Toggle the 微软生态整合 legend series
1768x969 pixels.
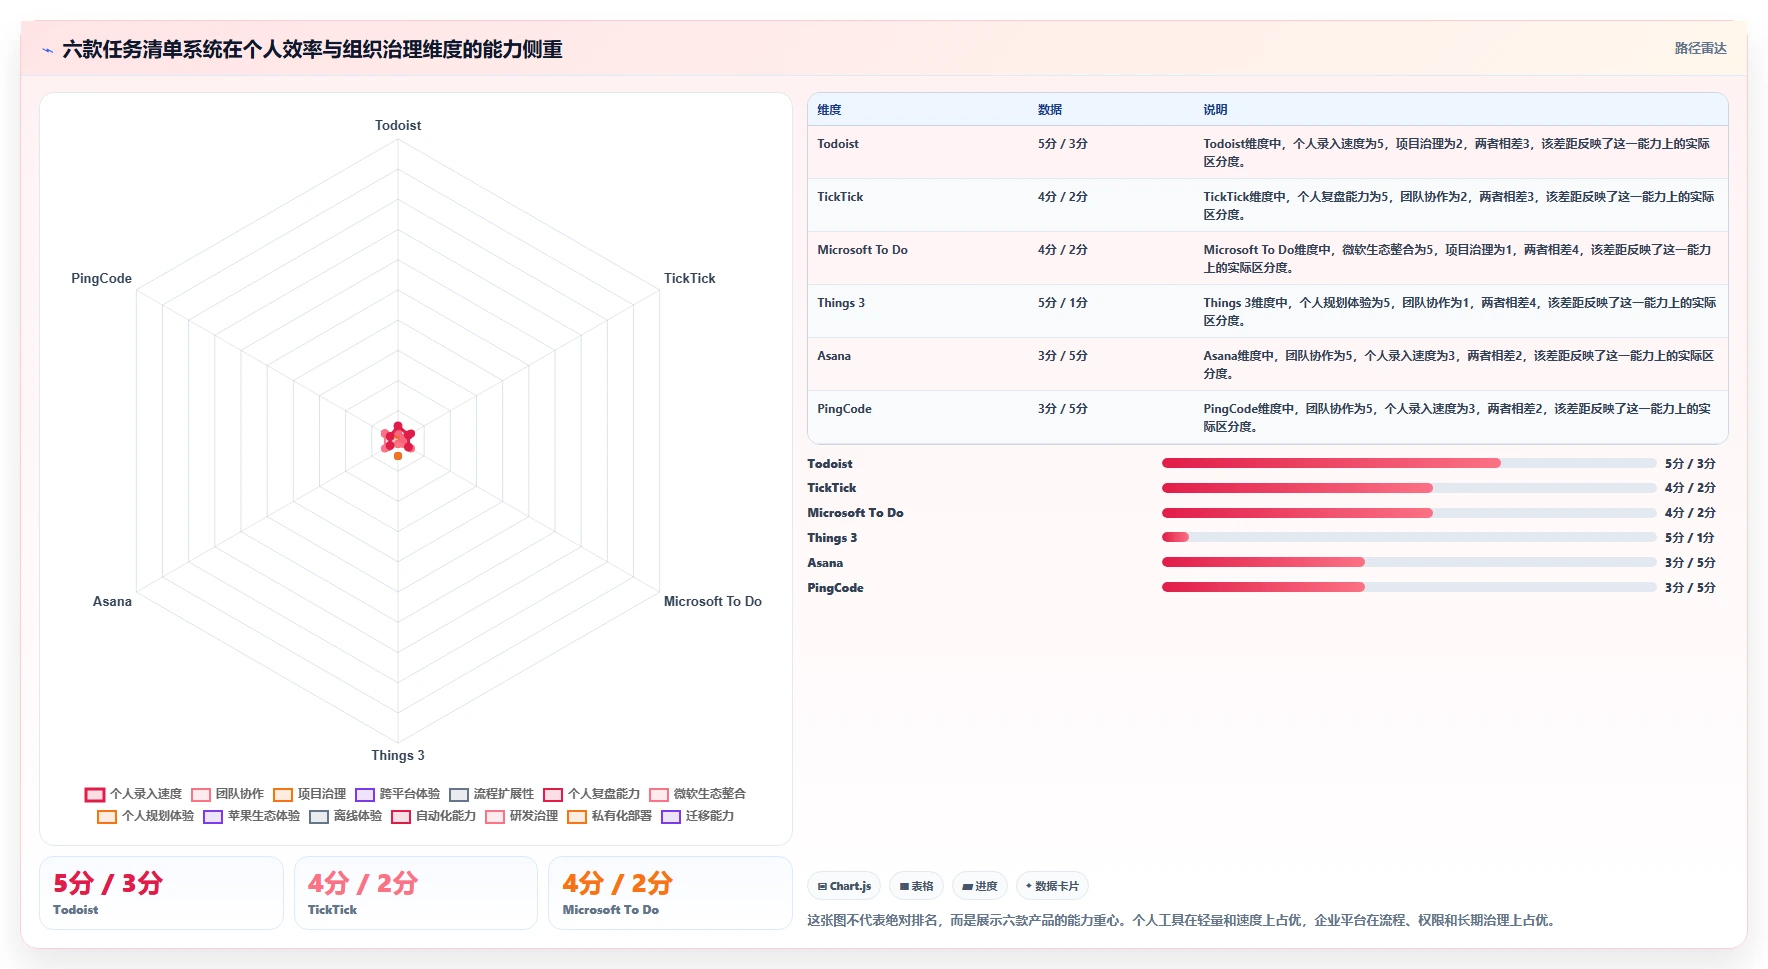click(698, 794)
